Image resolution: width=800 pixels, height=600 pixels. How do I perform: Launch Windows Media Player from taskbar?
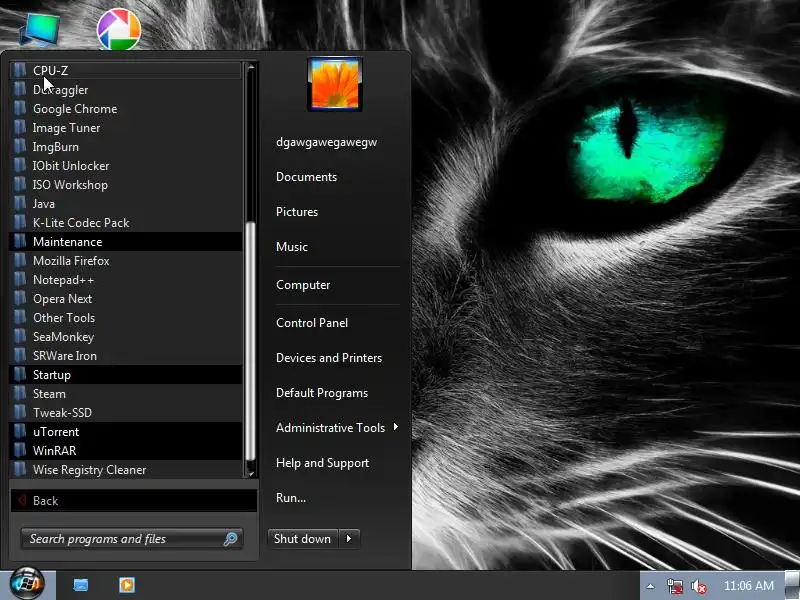[x=127, y=585]
